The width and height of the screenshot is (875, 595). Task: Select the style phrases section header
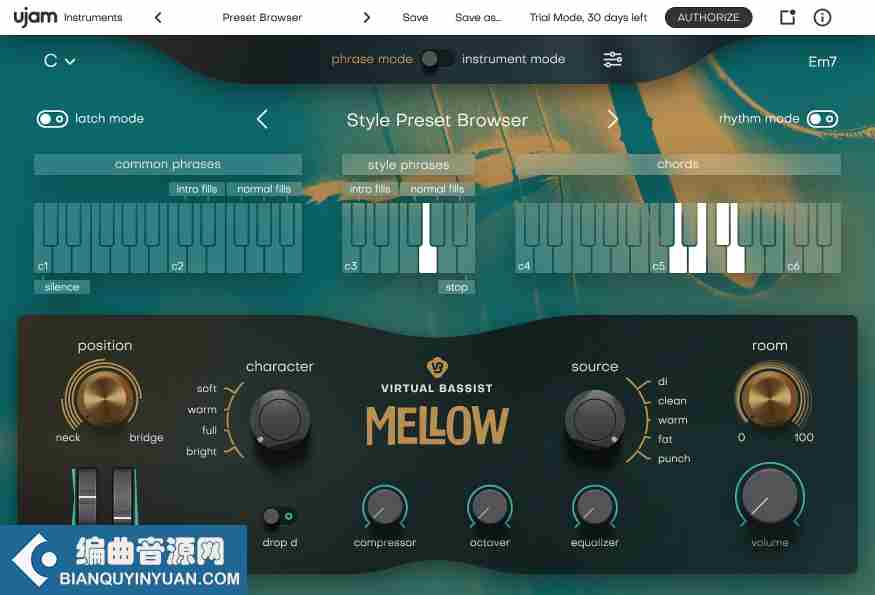point(408,165)
